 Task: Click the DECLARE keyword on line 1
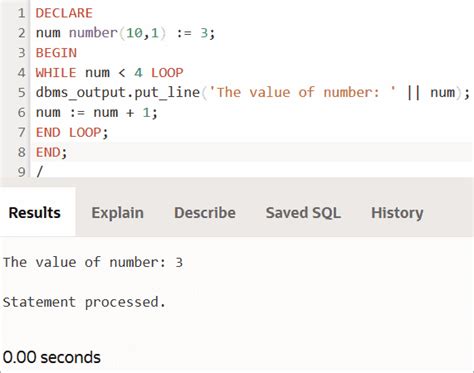[64, 13]
